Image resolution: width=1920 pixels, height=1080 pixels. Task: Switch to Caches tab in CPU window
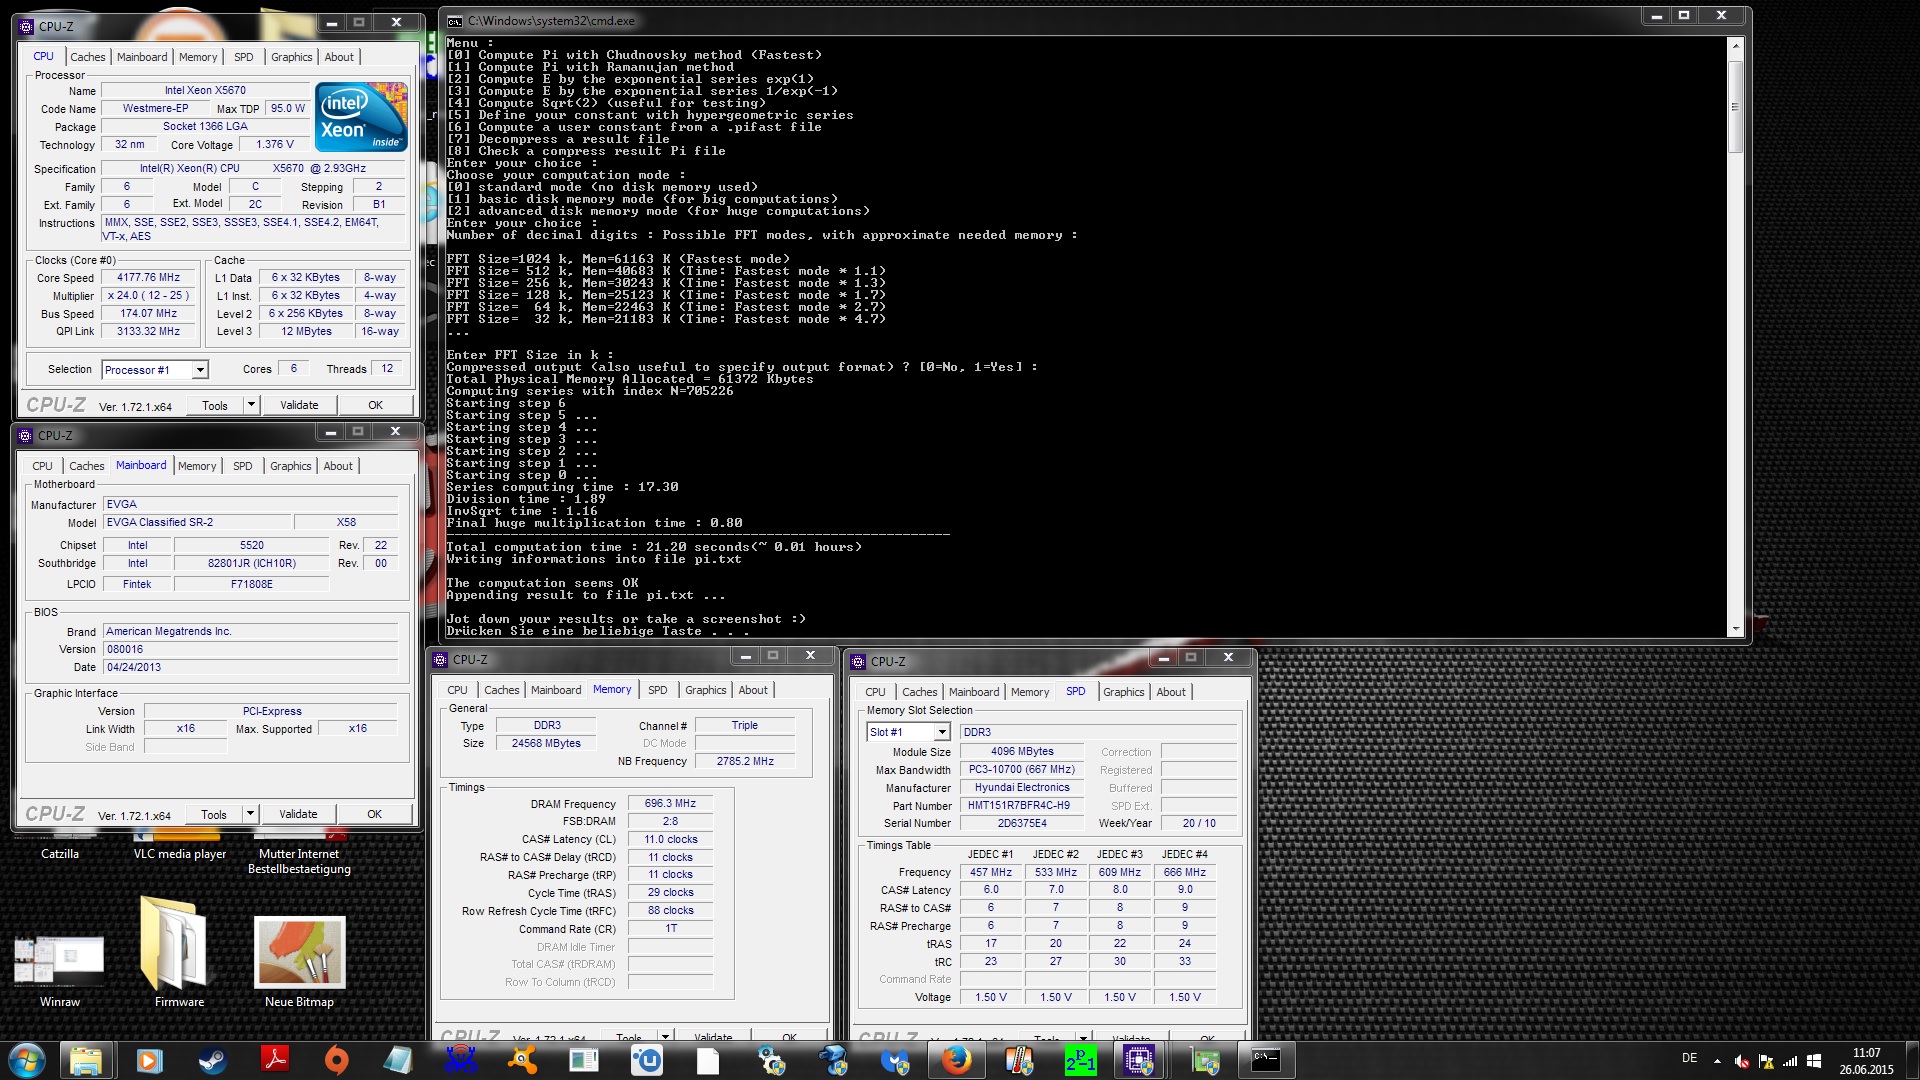[87, 57]
